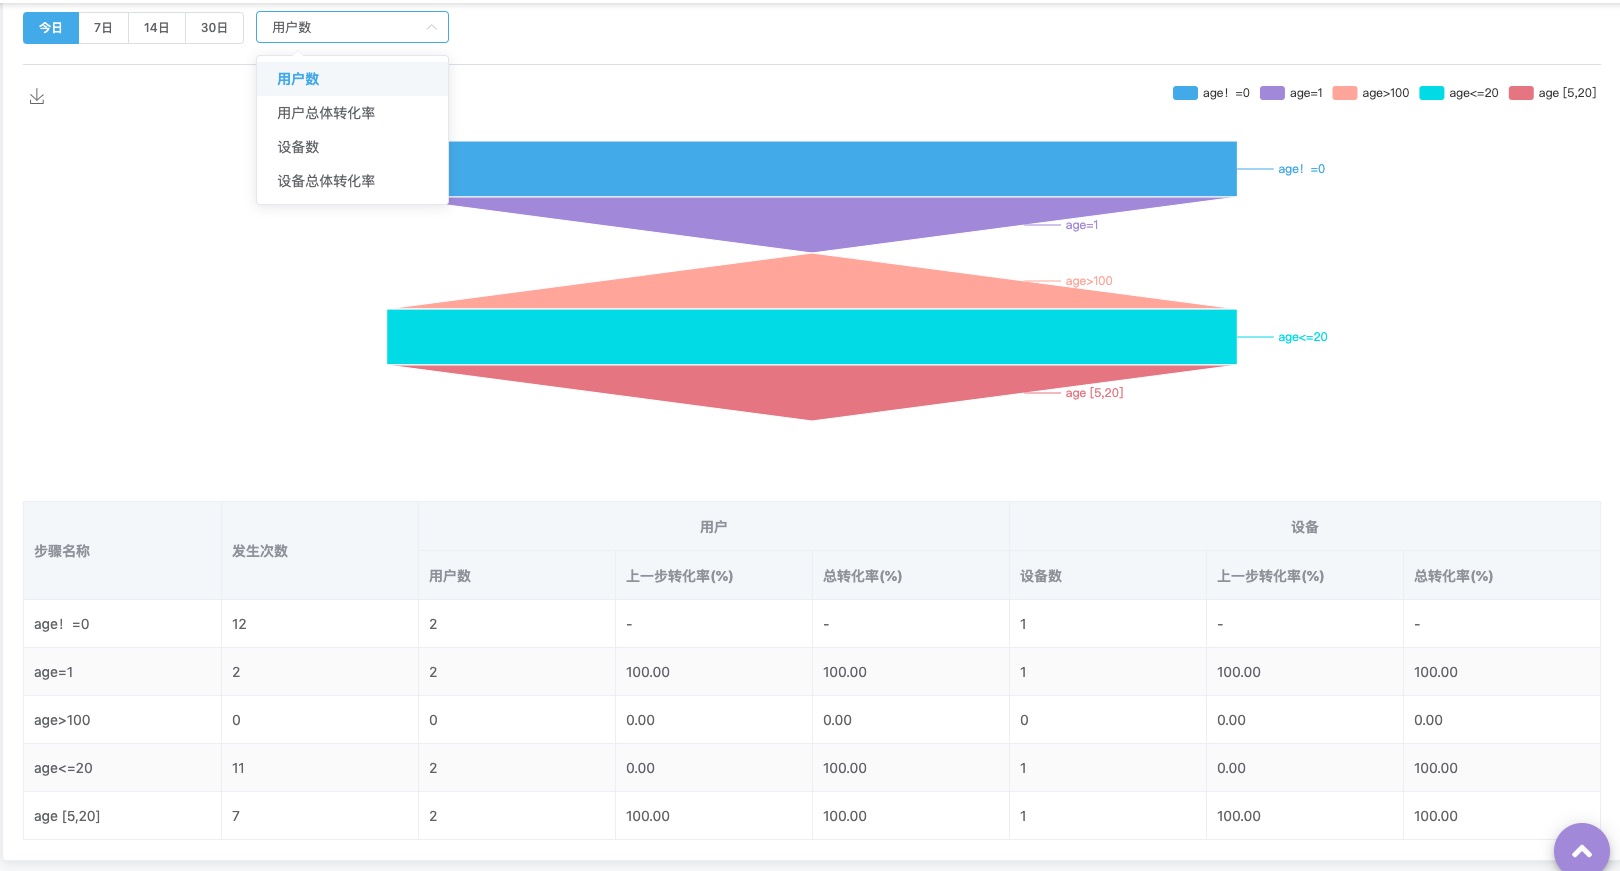Switch to the 7日 date range
Viewport: 1620px width, 871px height.
pyautogui.click(x=103, y=28)
